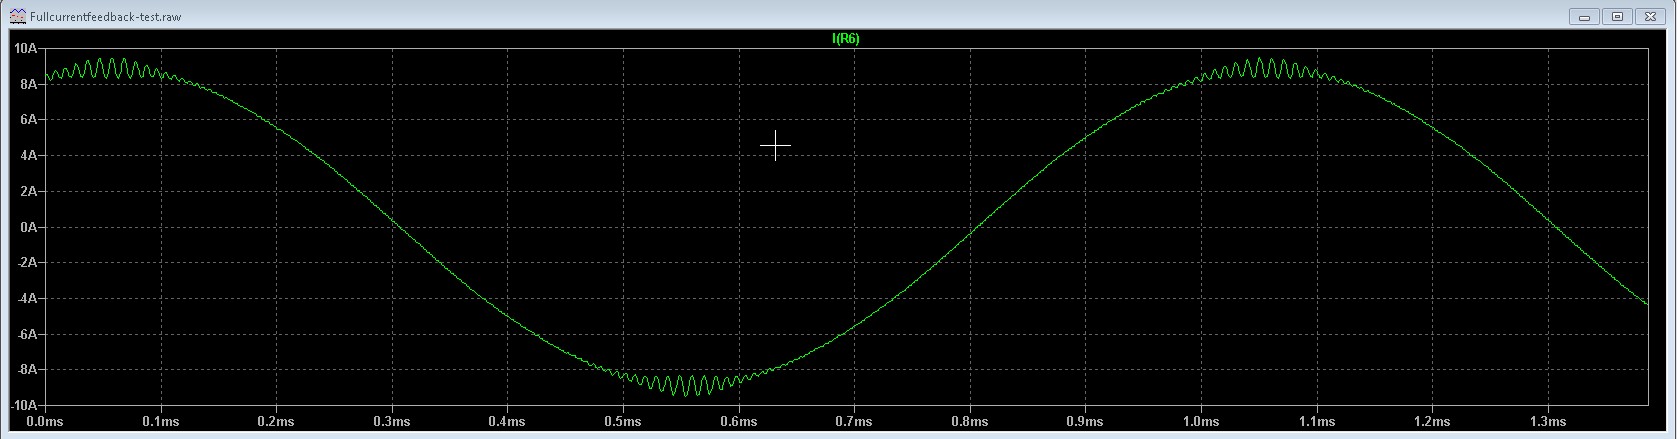1677x439 pixels.
Task: Click the 0.9ms time axis label
Action: [1085, 422]
